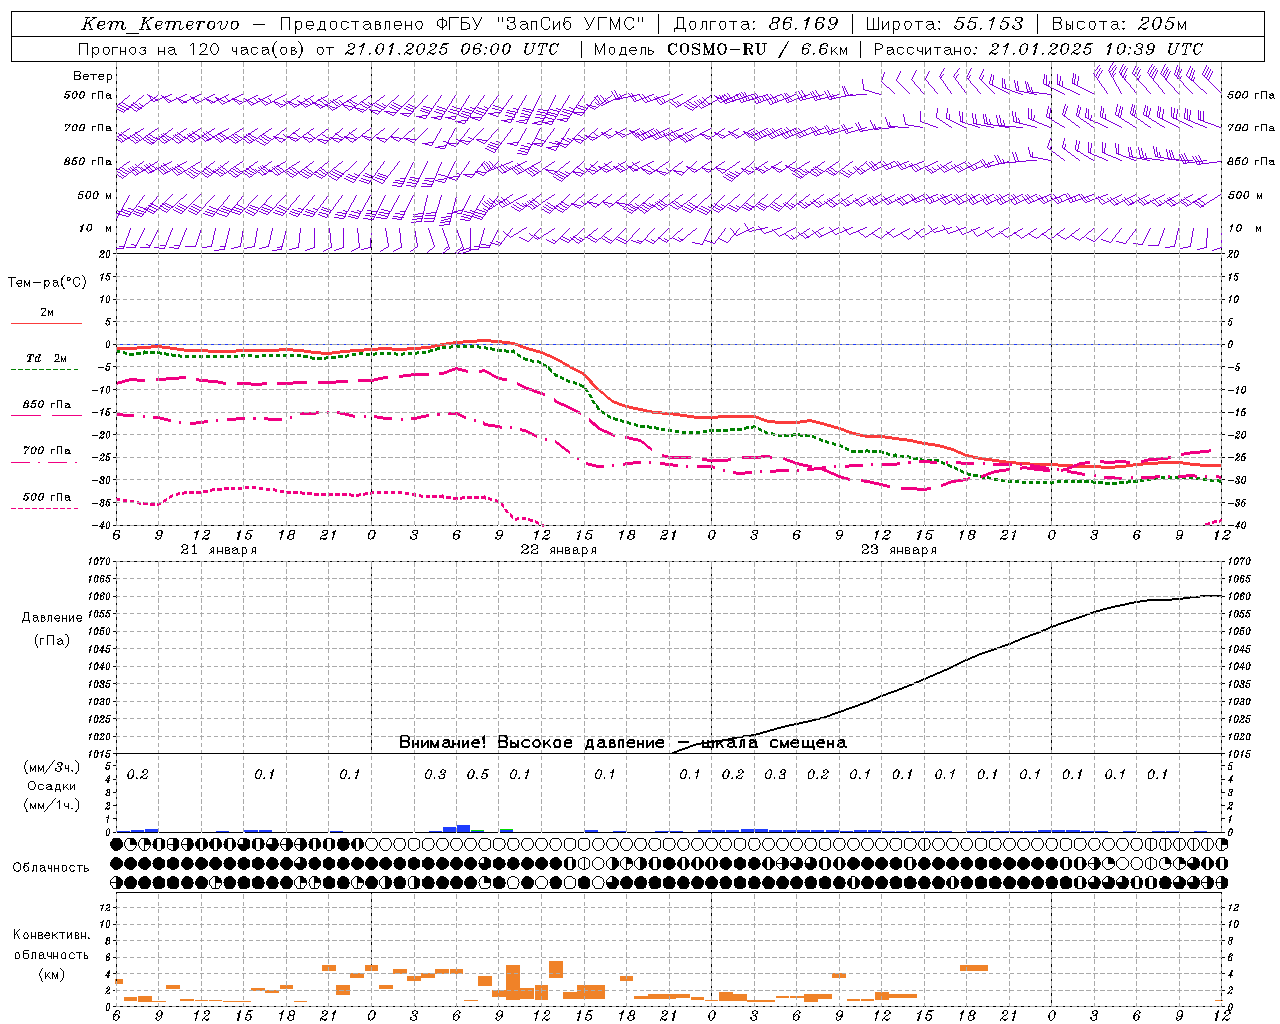Image resolution: width=1280 pixels, height=1024 pixels.
Task: Click the "Тем-ра(°C)" temperature panel label
Action: point(47,283)
